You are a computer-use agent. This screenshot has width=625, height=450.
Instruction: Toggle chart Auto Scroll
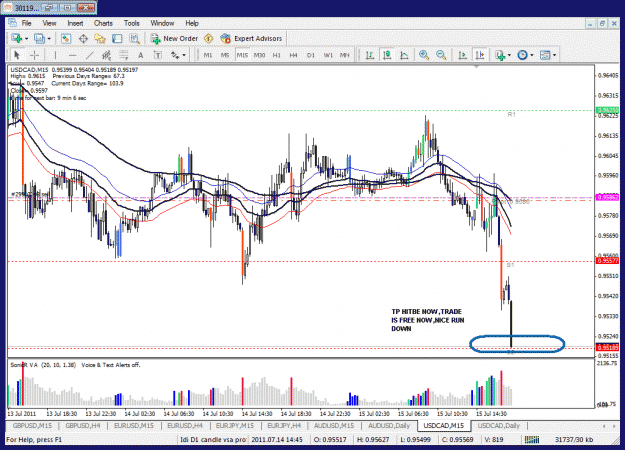tap(462, 55)
